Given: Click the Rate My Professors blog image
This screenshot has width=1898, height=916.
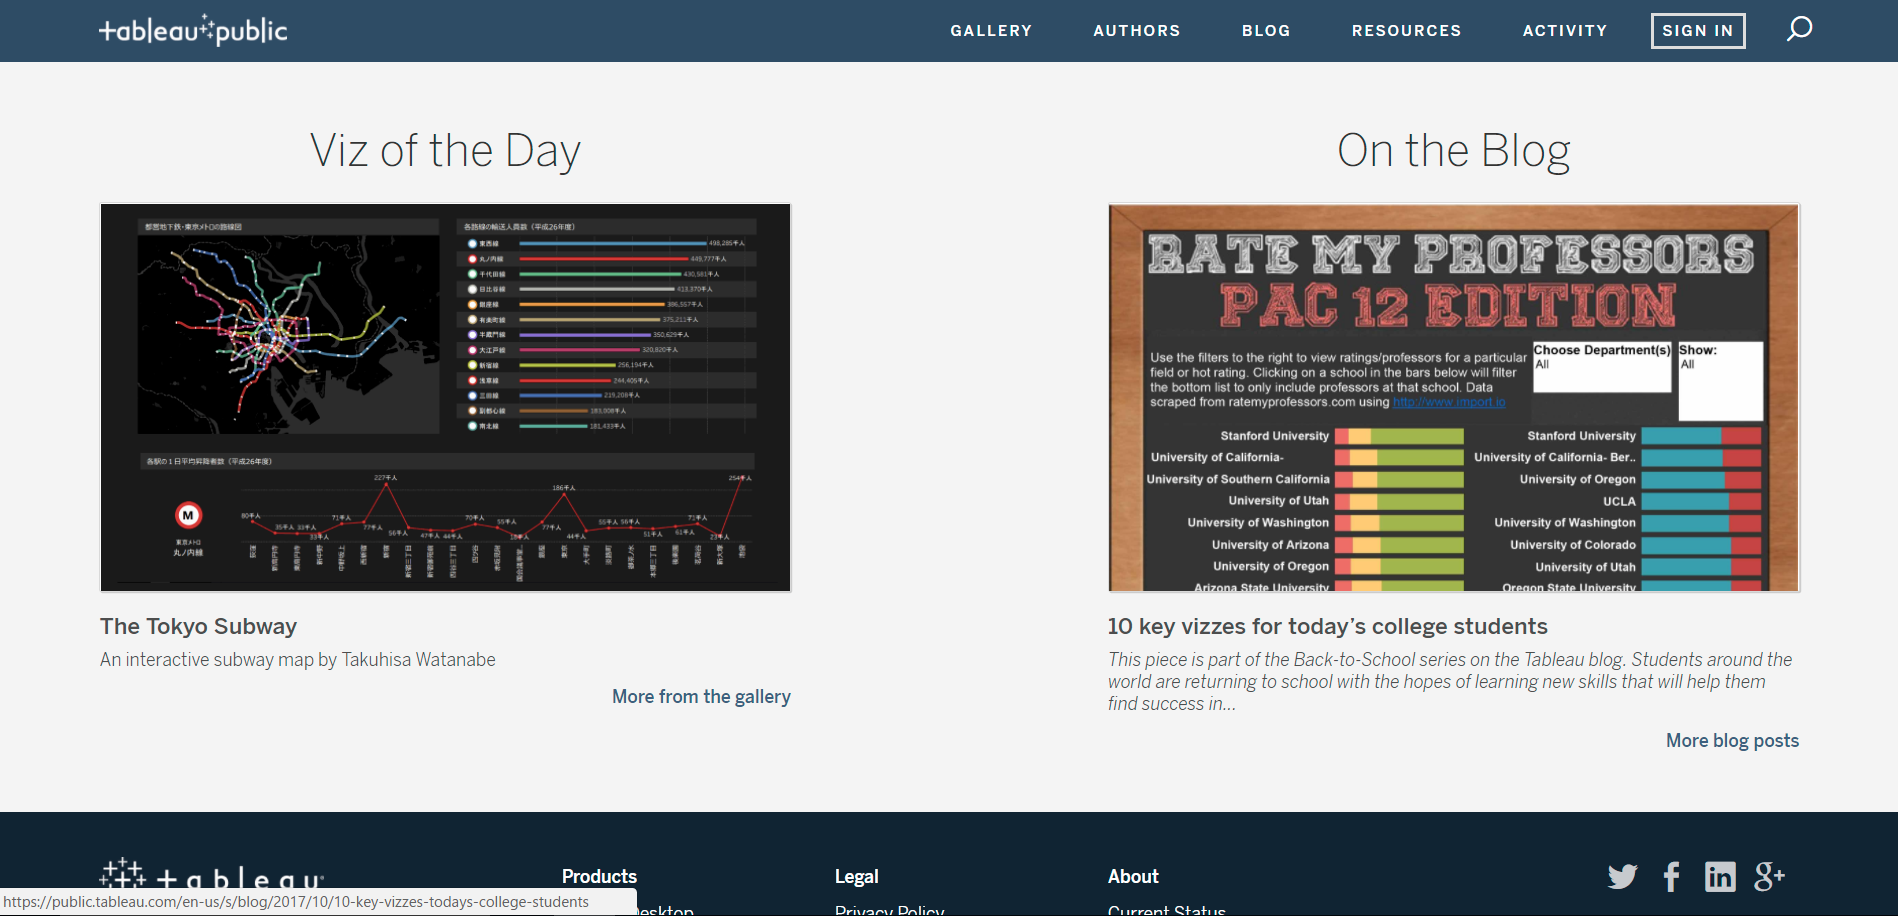Looking at the screenshot, I should pyautogui.click(x=1453, y=397).
